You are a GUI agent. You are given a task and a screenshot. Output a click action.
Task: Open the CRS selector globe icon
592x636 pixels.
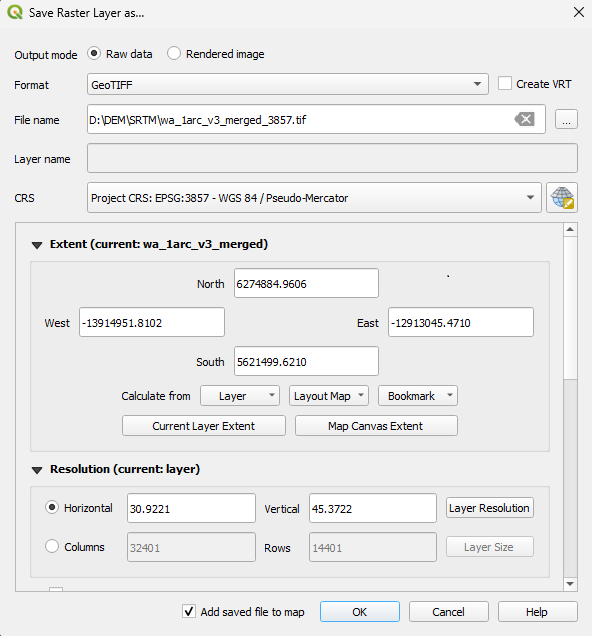[x=562, y=198]
